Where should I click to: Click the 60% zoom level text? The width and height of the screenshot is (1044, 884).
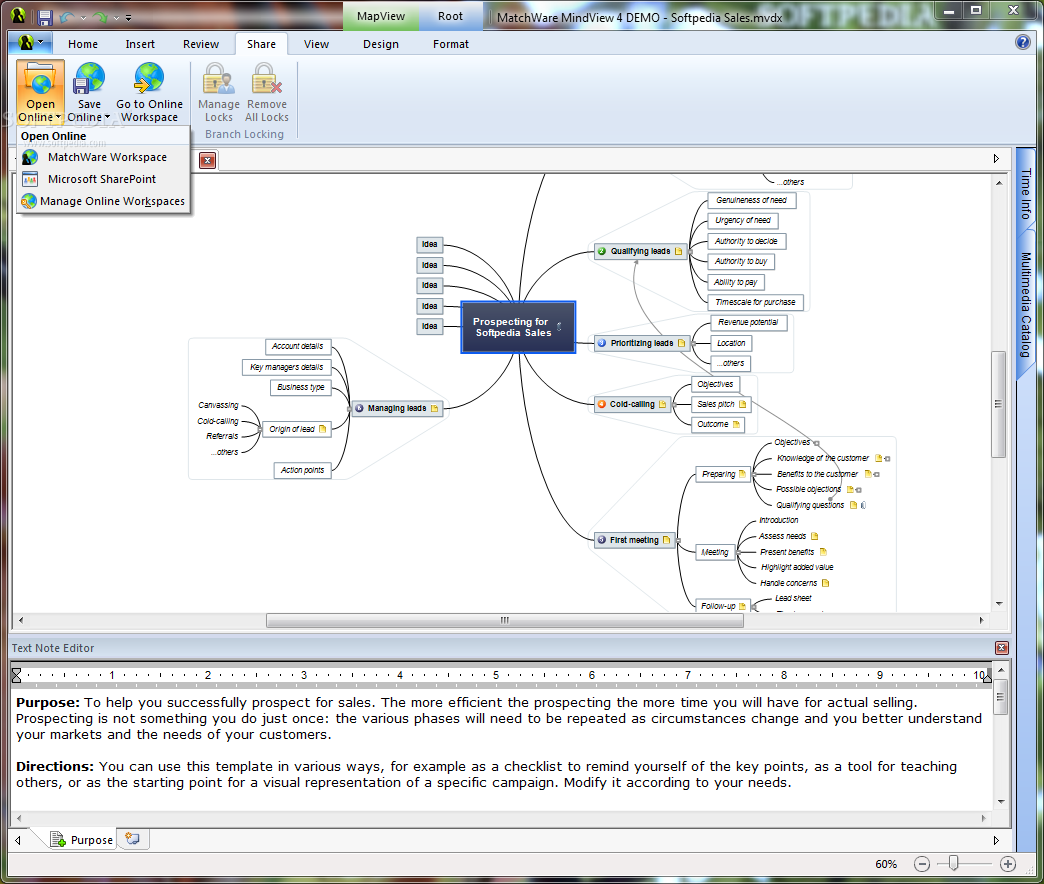coord(886,864)
